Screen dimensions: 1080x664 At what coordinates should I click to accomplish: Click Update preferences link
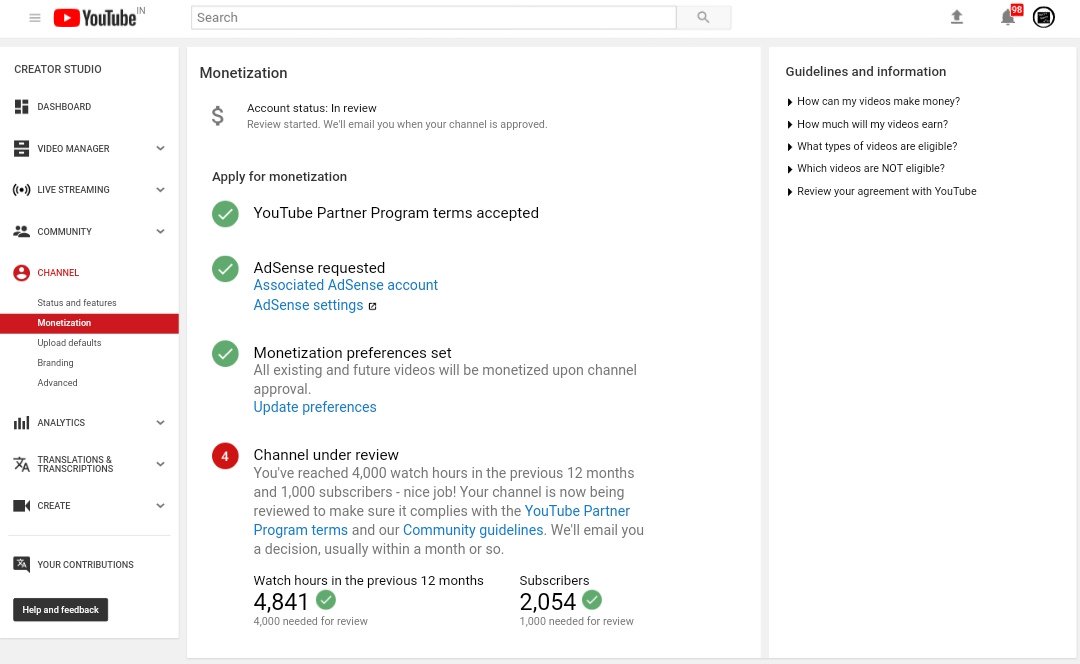(315, 407)
